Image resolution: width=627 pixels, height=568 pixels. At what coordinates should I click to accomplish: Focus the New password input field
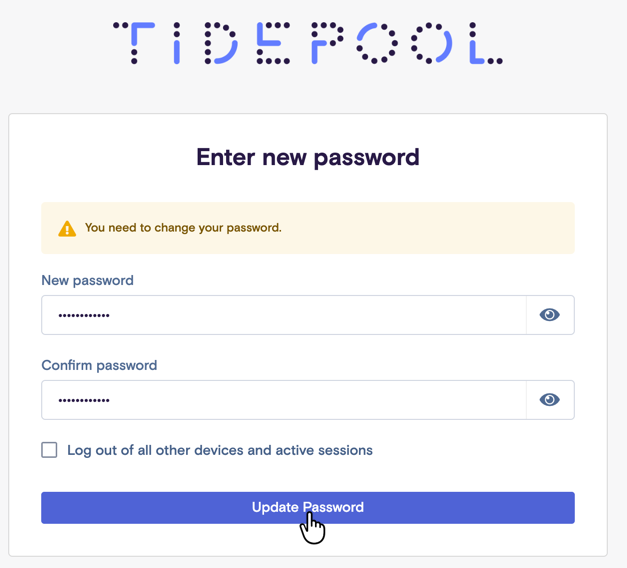tap(284, 315)
